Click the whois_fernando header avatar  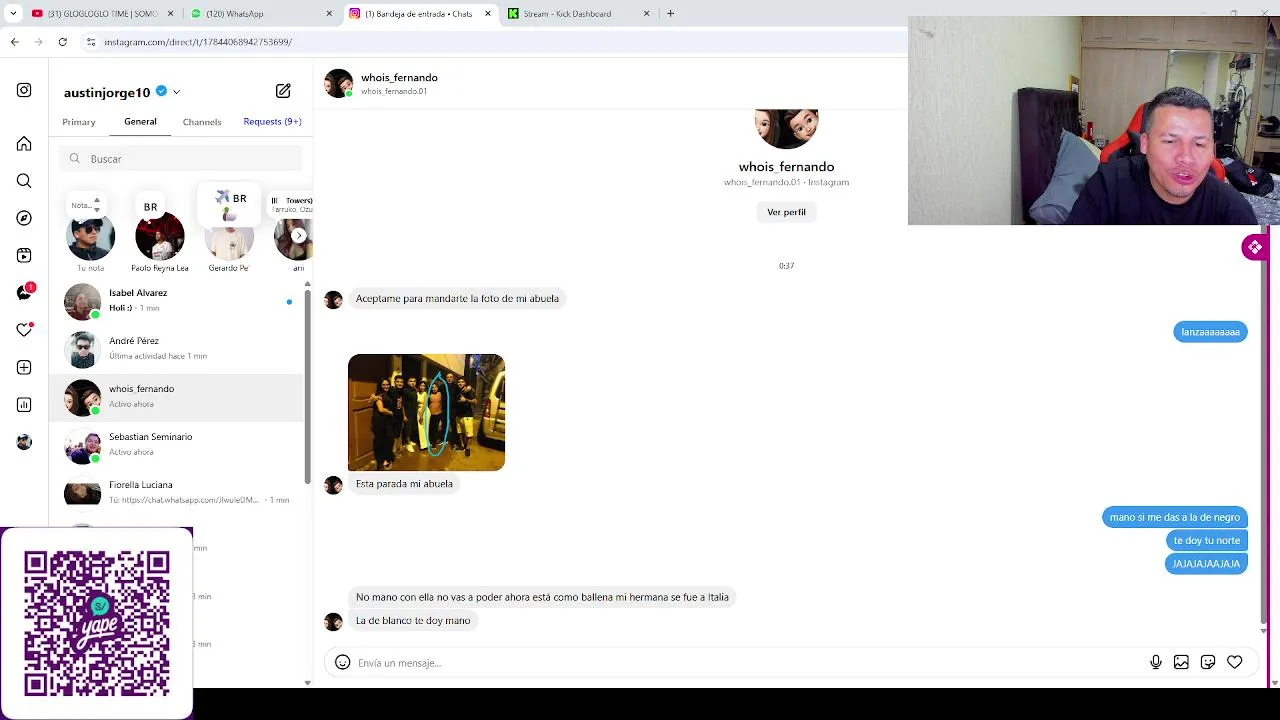[338, 83]
